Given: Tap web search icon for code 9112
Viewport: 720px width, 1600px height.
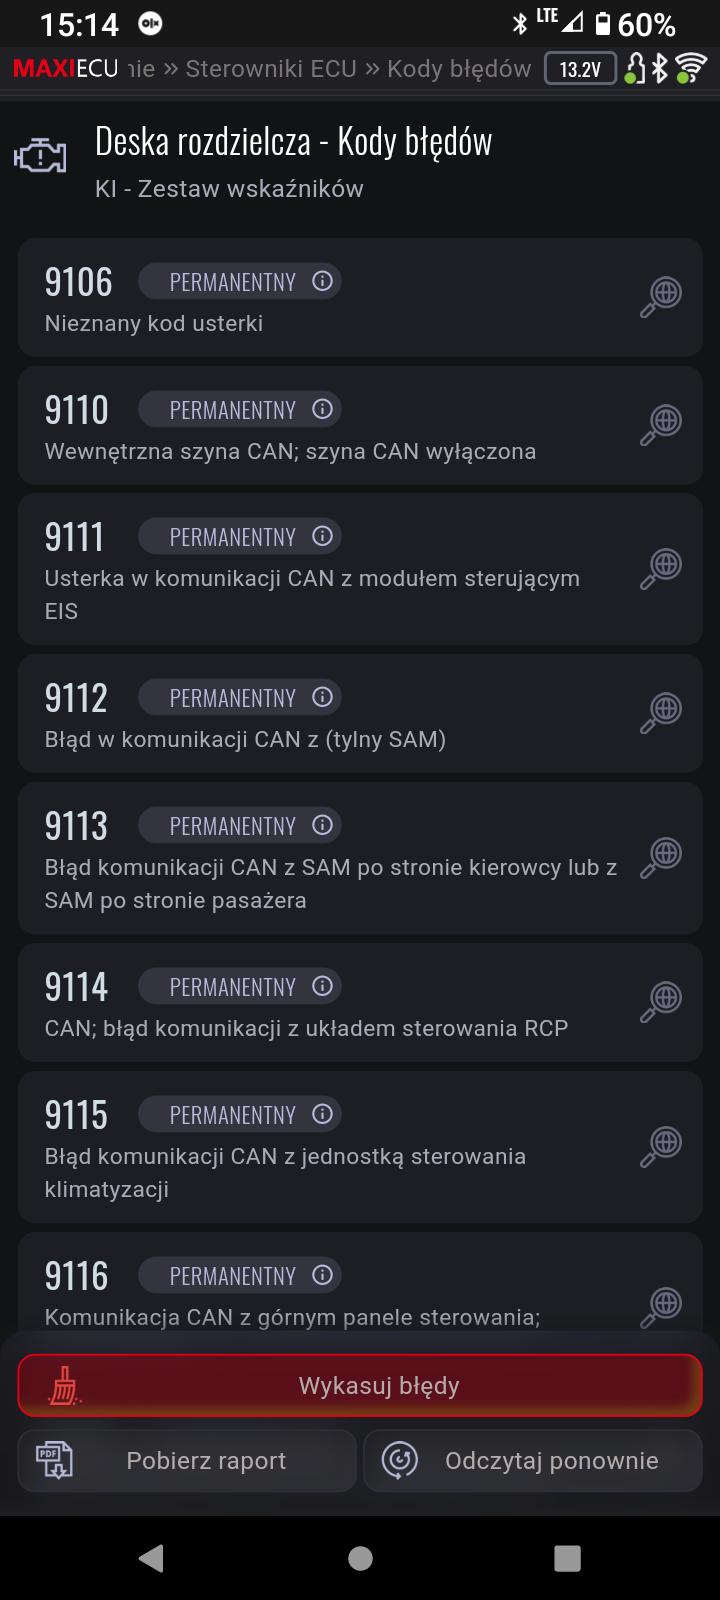Looking at the screenshot, I should point(662,713).
